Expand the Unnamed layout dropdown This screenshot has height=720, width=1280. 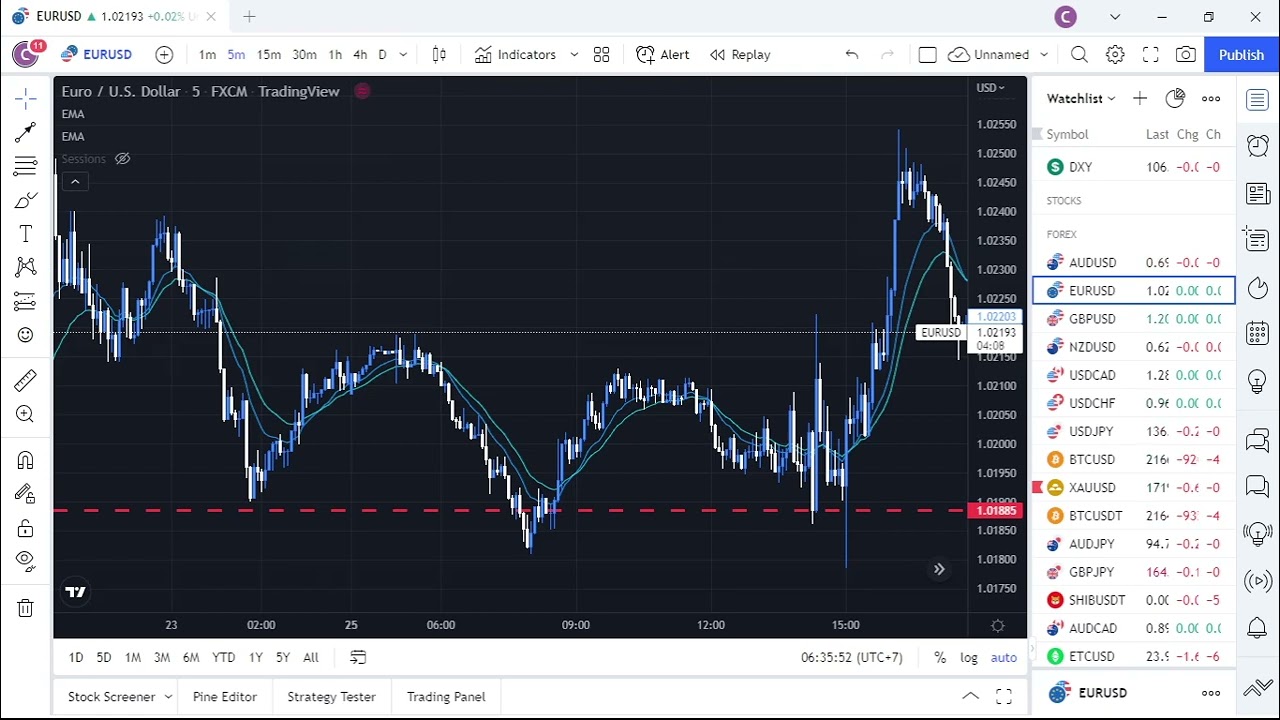click(1044, 55)
